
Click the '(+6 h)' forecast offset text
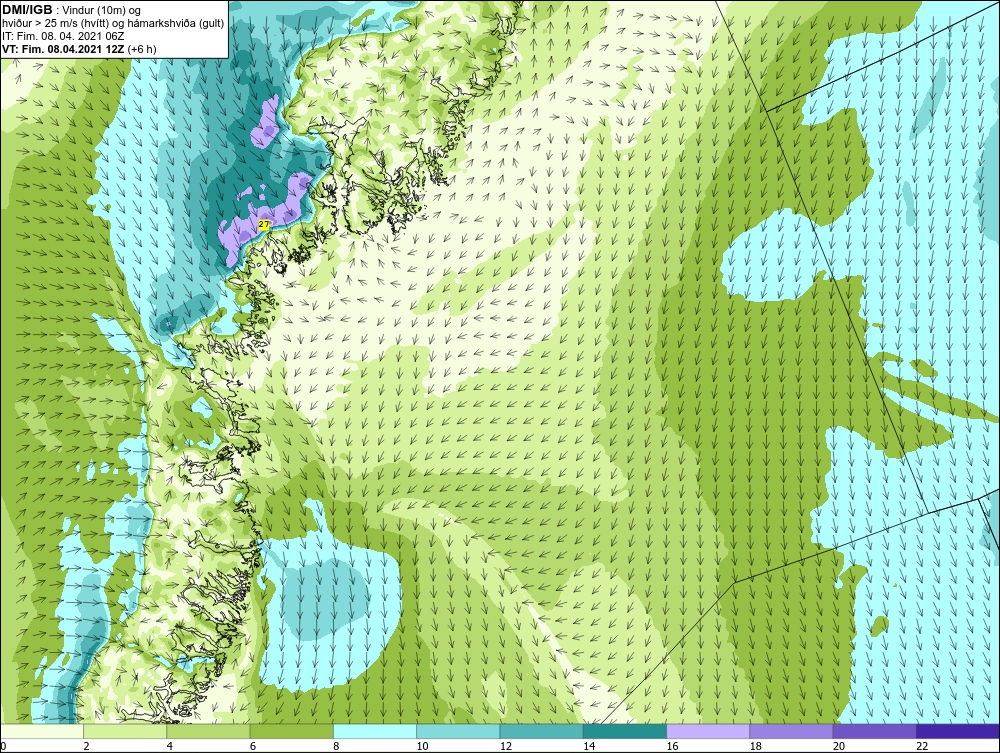tap(142, 48)
